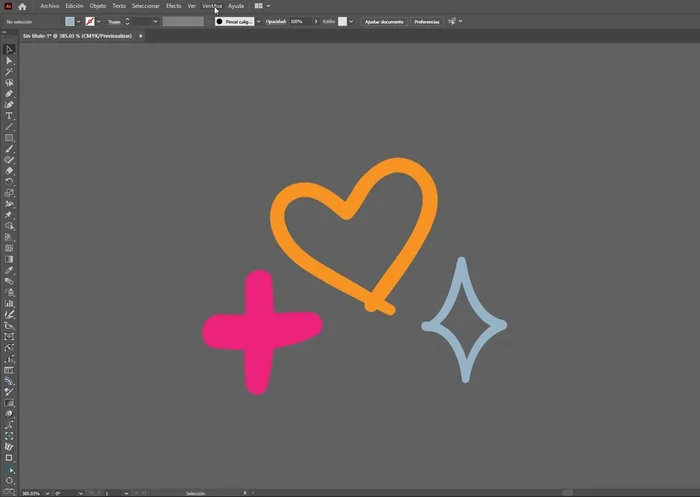Open the Ayuda menu
Image resolution: width=700 pixels, height=497 pixels.
236,6
